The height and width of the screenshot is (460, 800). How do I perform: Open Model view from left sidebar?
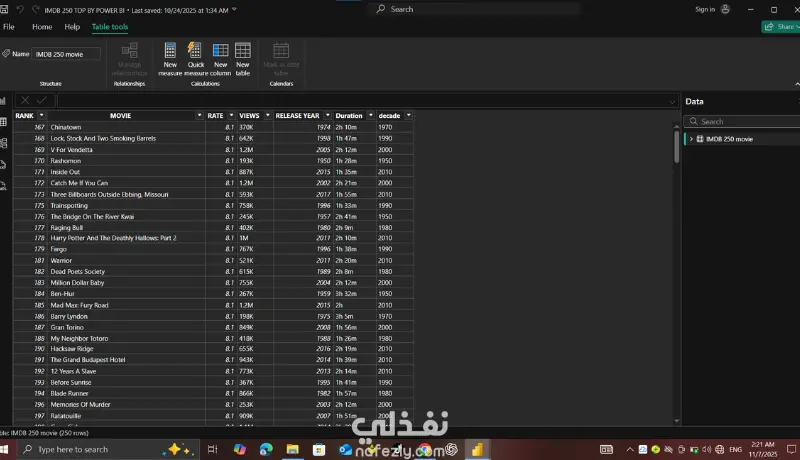(x=4, y=143)
